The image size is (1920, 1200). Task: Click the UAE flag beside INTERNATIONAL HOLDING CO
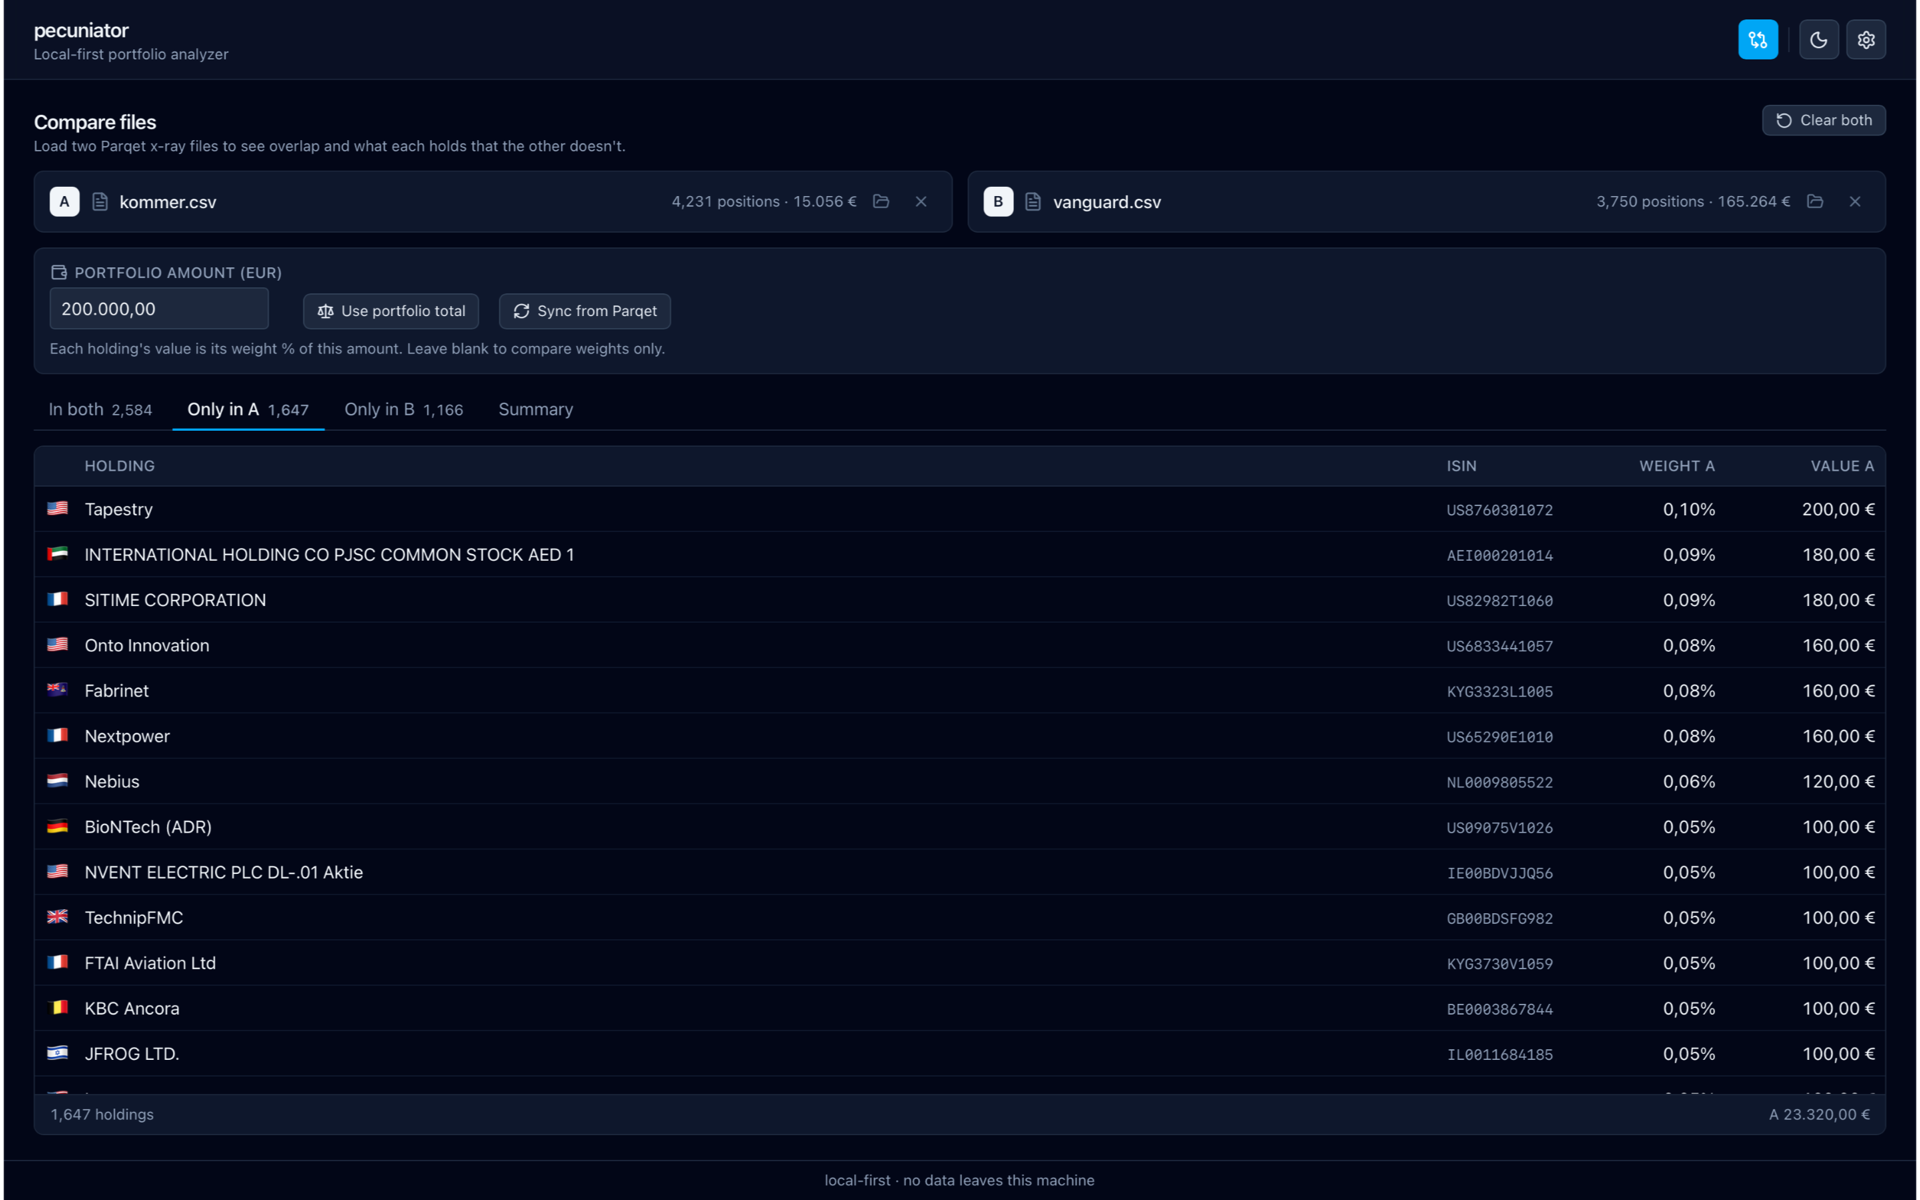coord(58,554)
